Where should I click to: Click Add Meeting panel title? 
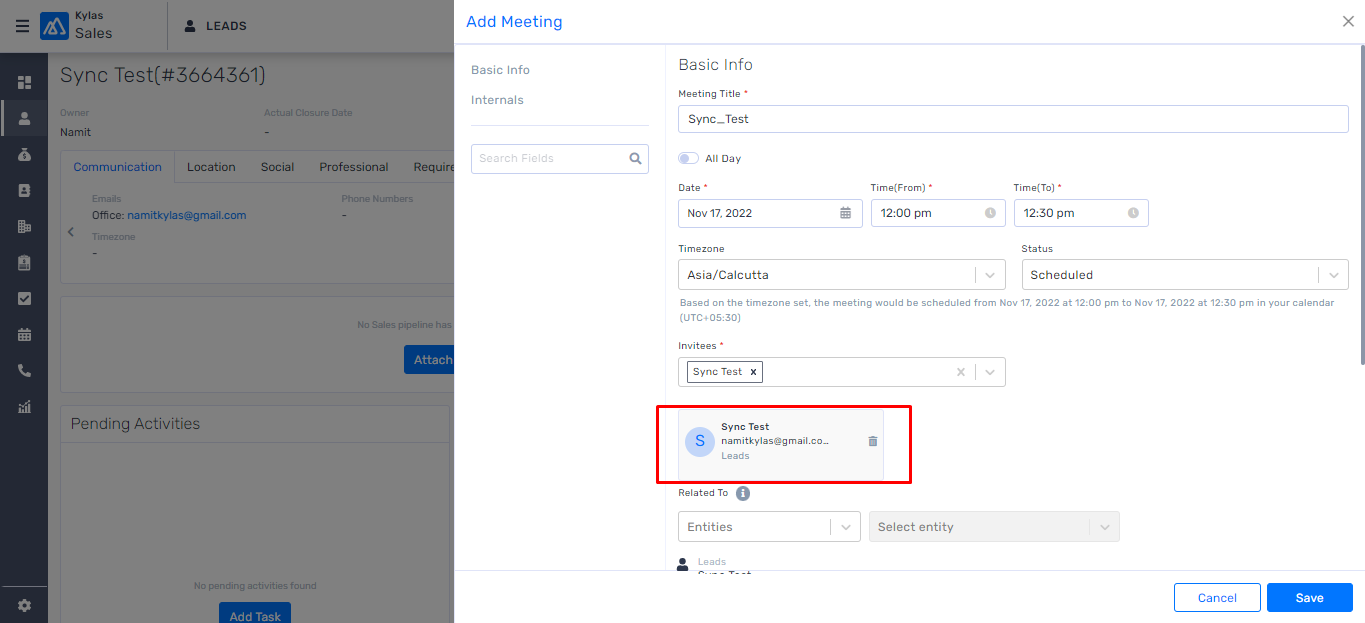(x=514, y=21)
